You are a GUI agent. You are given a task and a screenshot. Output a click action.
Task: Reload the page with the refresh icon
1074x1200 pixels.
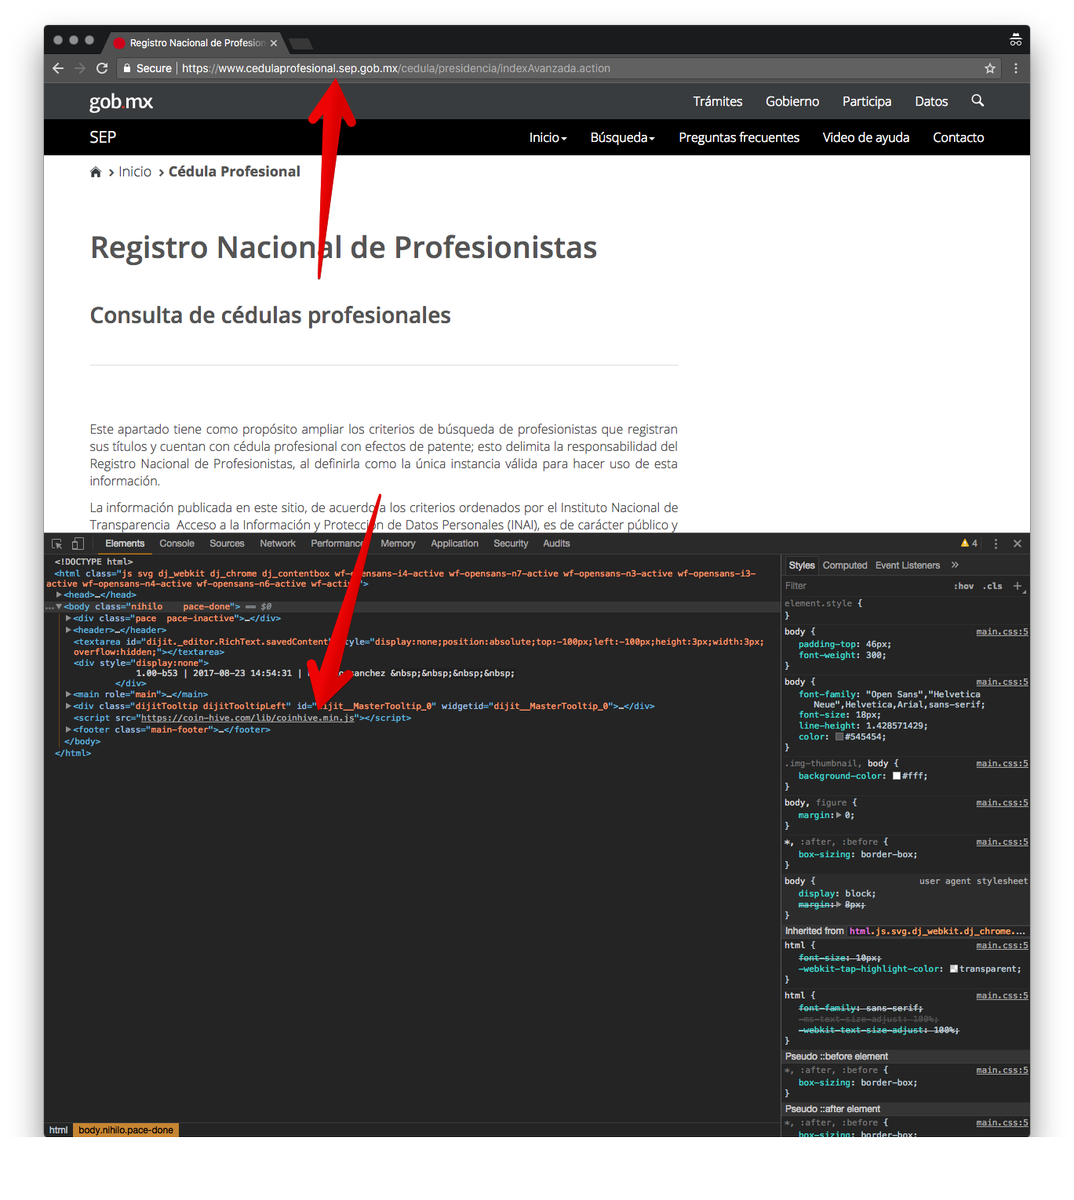pos(102,68)
